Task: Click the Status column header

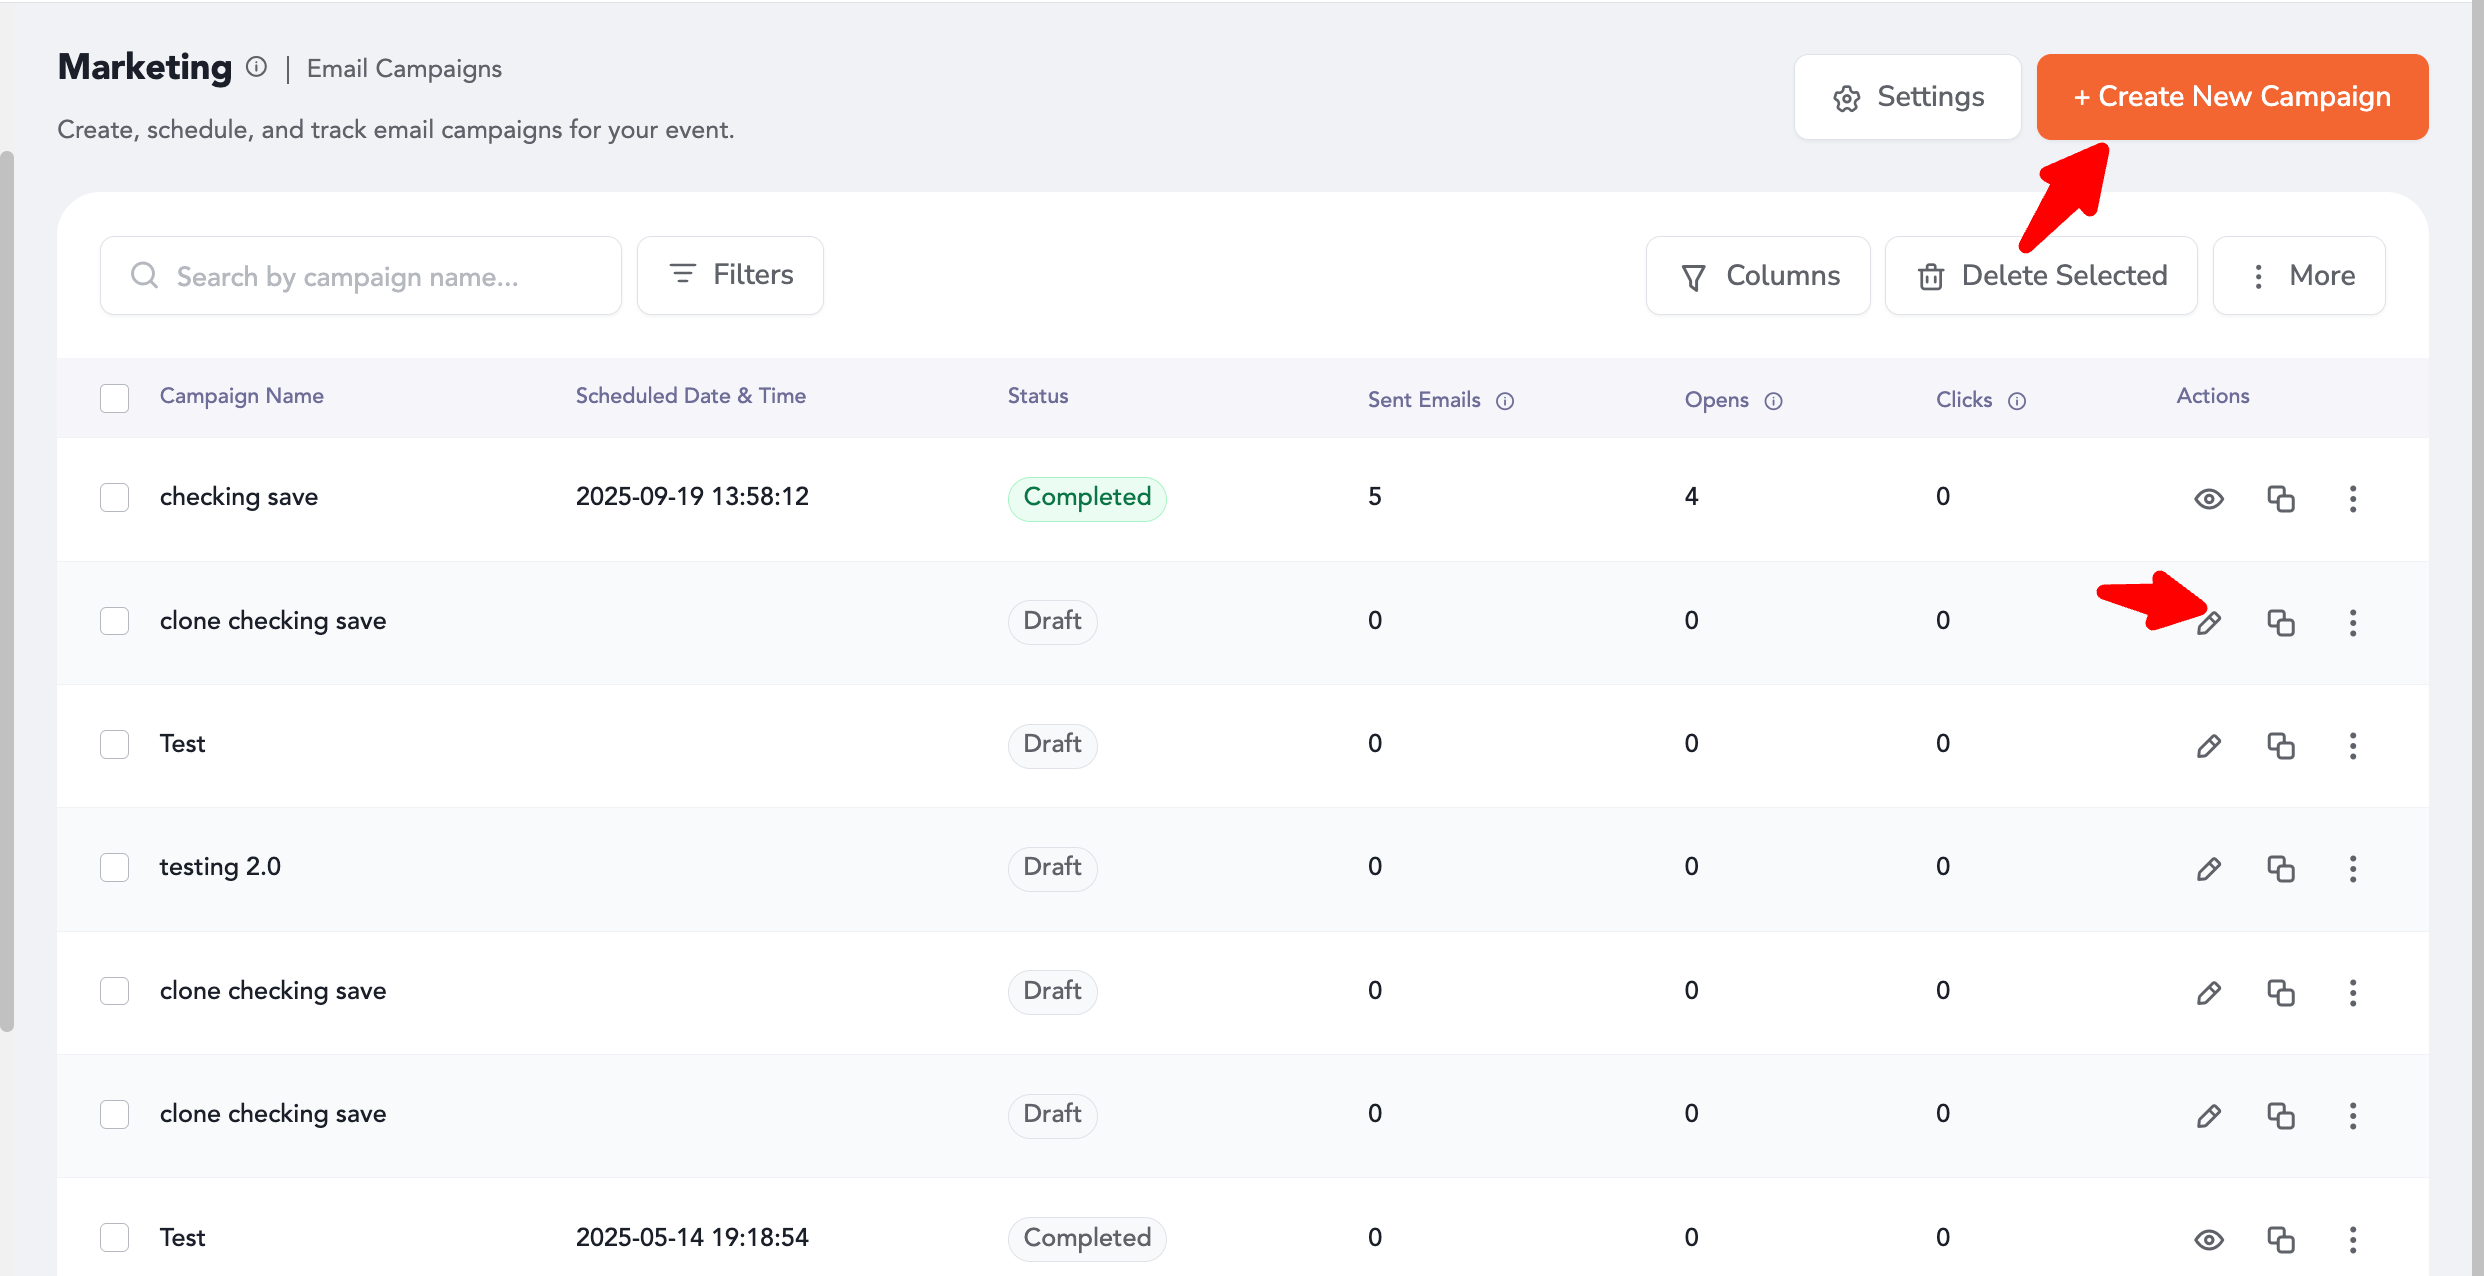Action: click(1038, 396)
